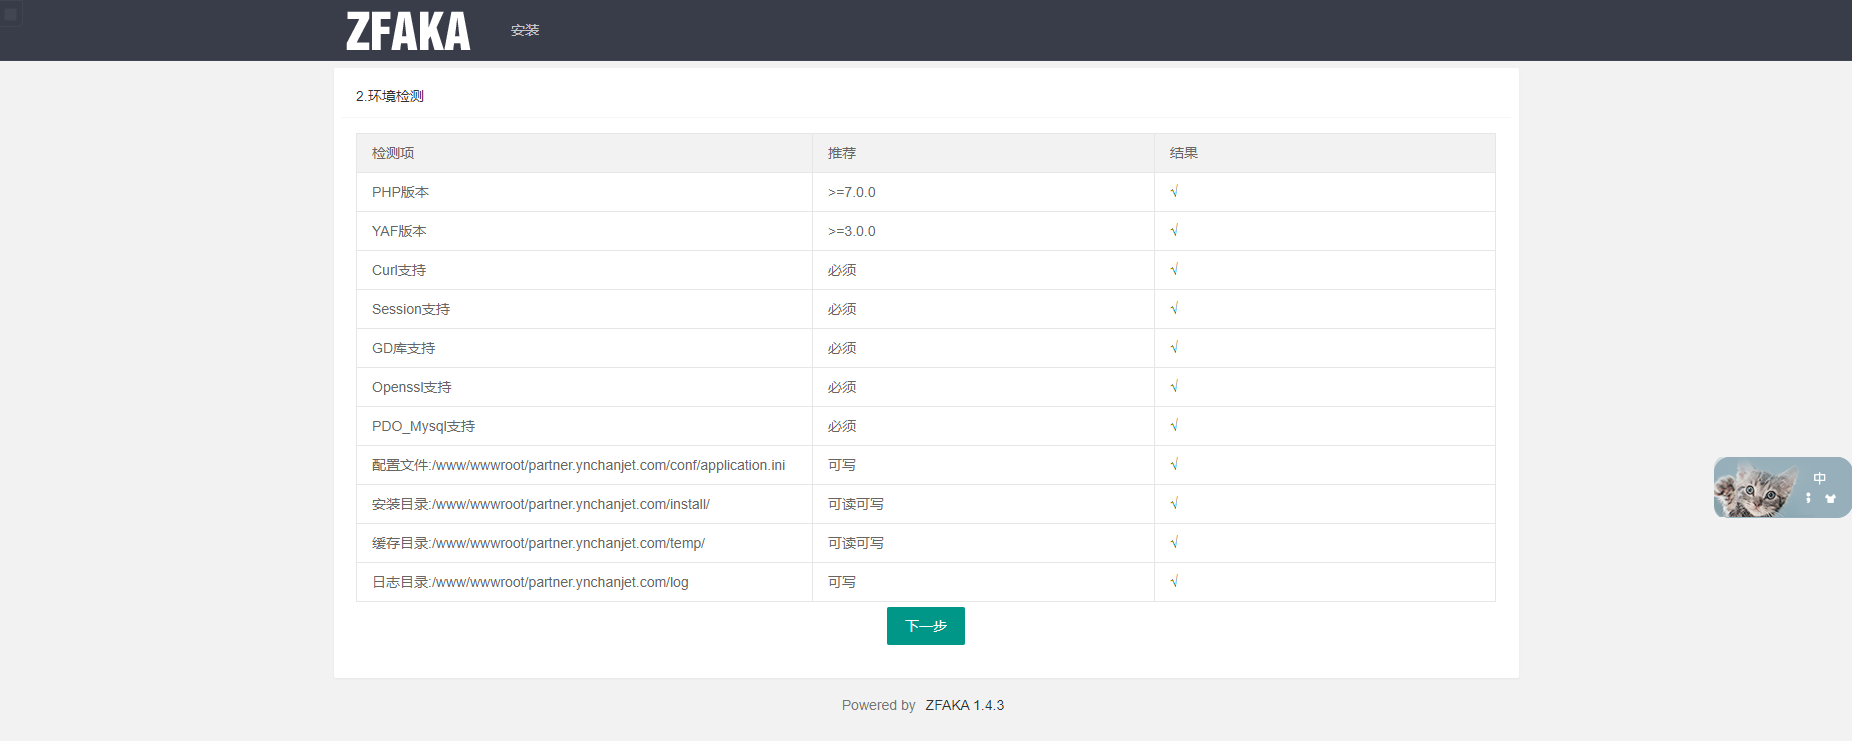This screenshot has height=741, width=1852.
Task: Select the 缓存目录 temp path text
Action: [x=538, y=543]
